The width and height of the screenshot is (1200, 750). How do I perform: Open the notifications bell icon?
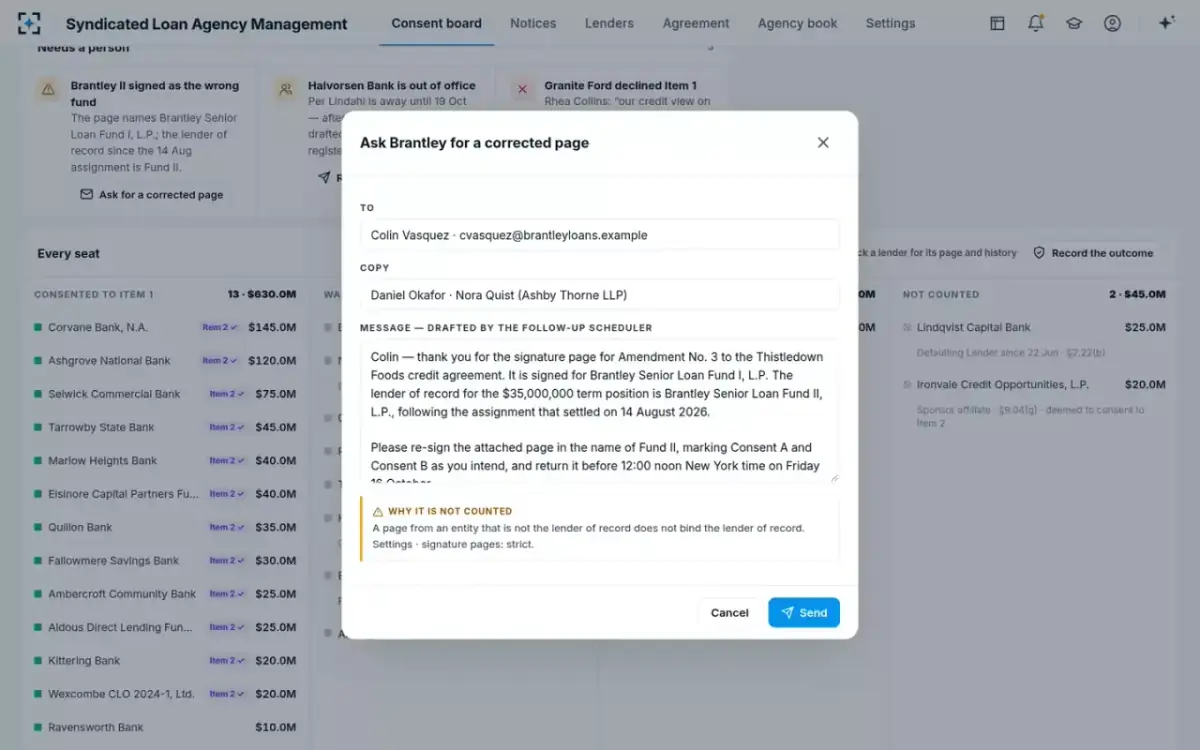pyautogui.click(x=1035, y=23)
